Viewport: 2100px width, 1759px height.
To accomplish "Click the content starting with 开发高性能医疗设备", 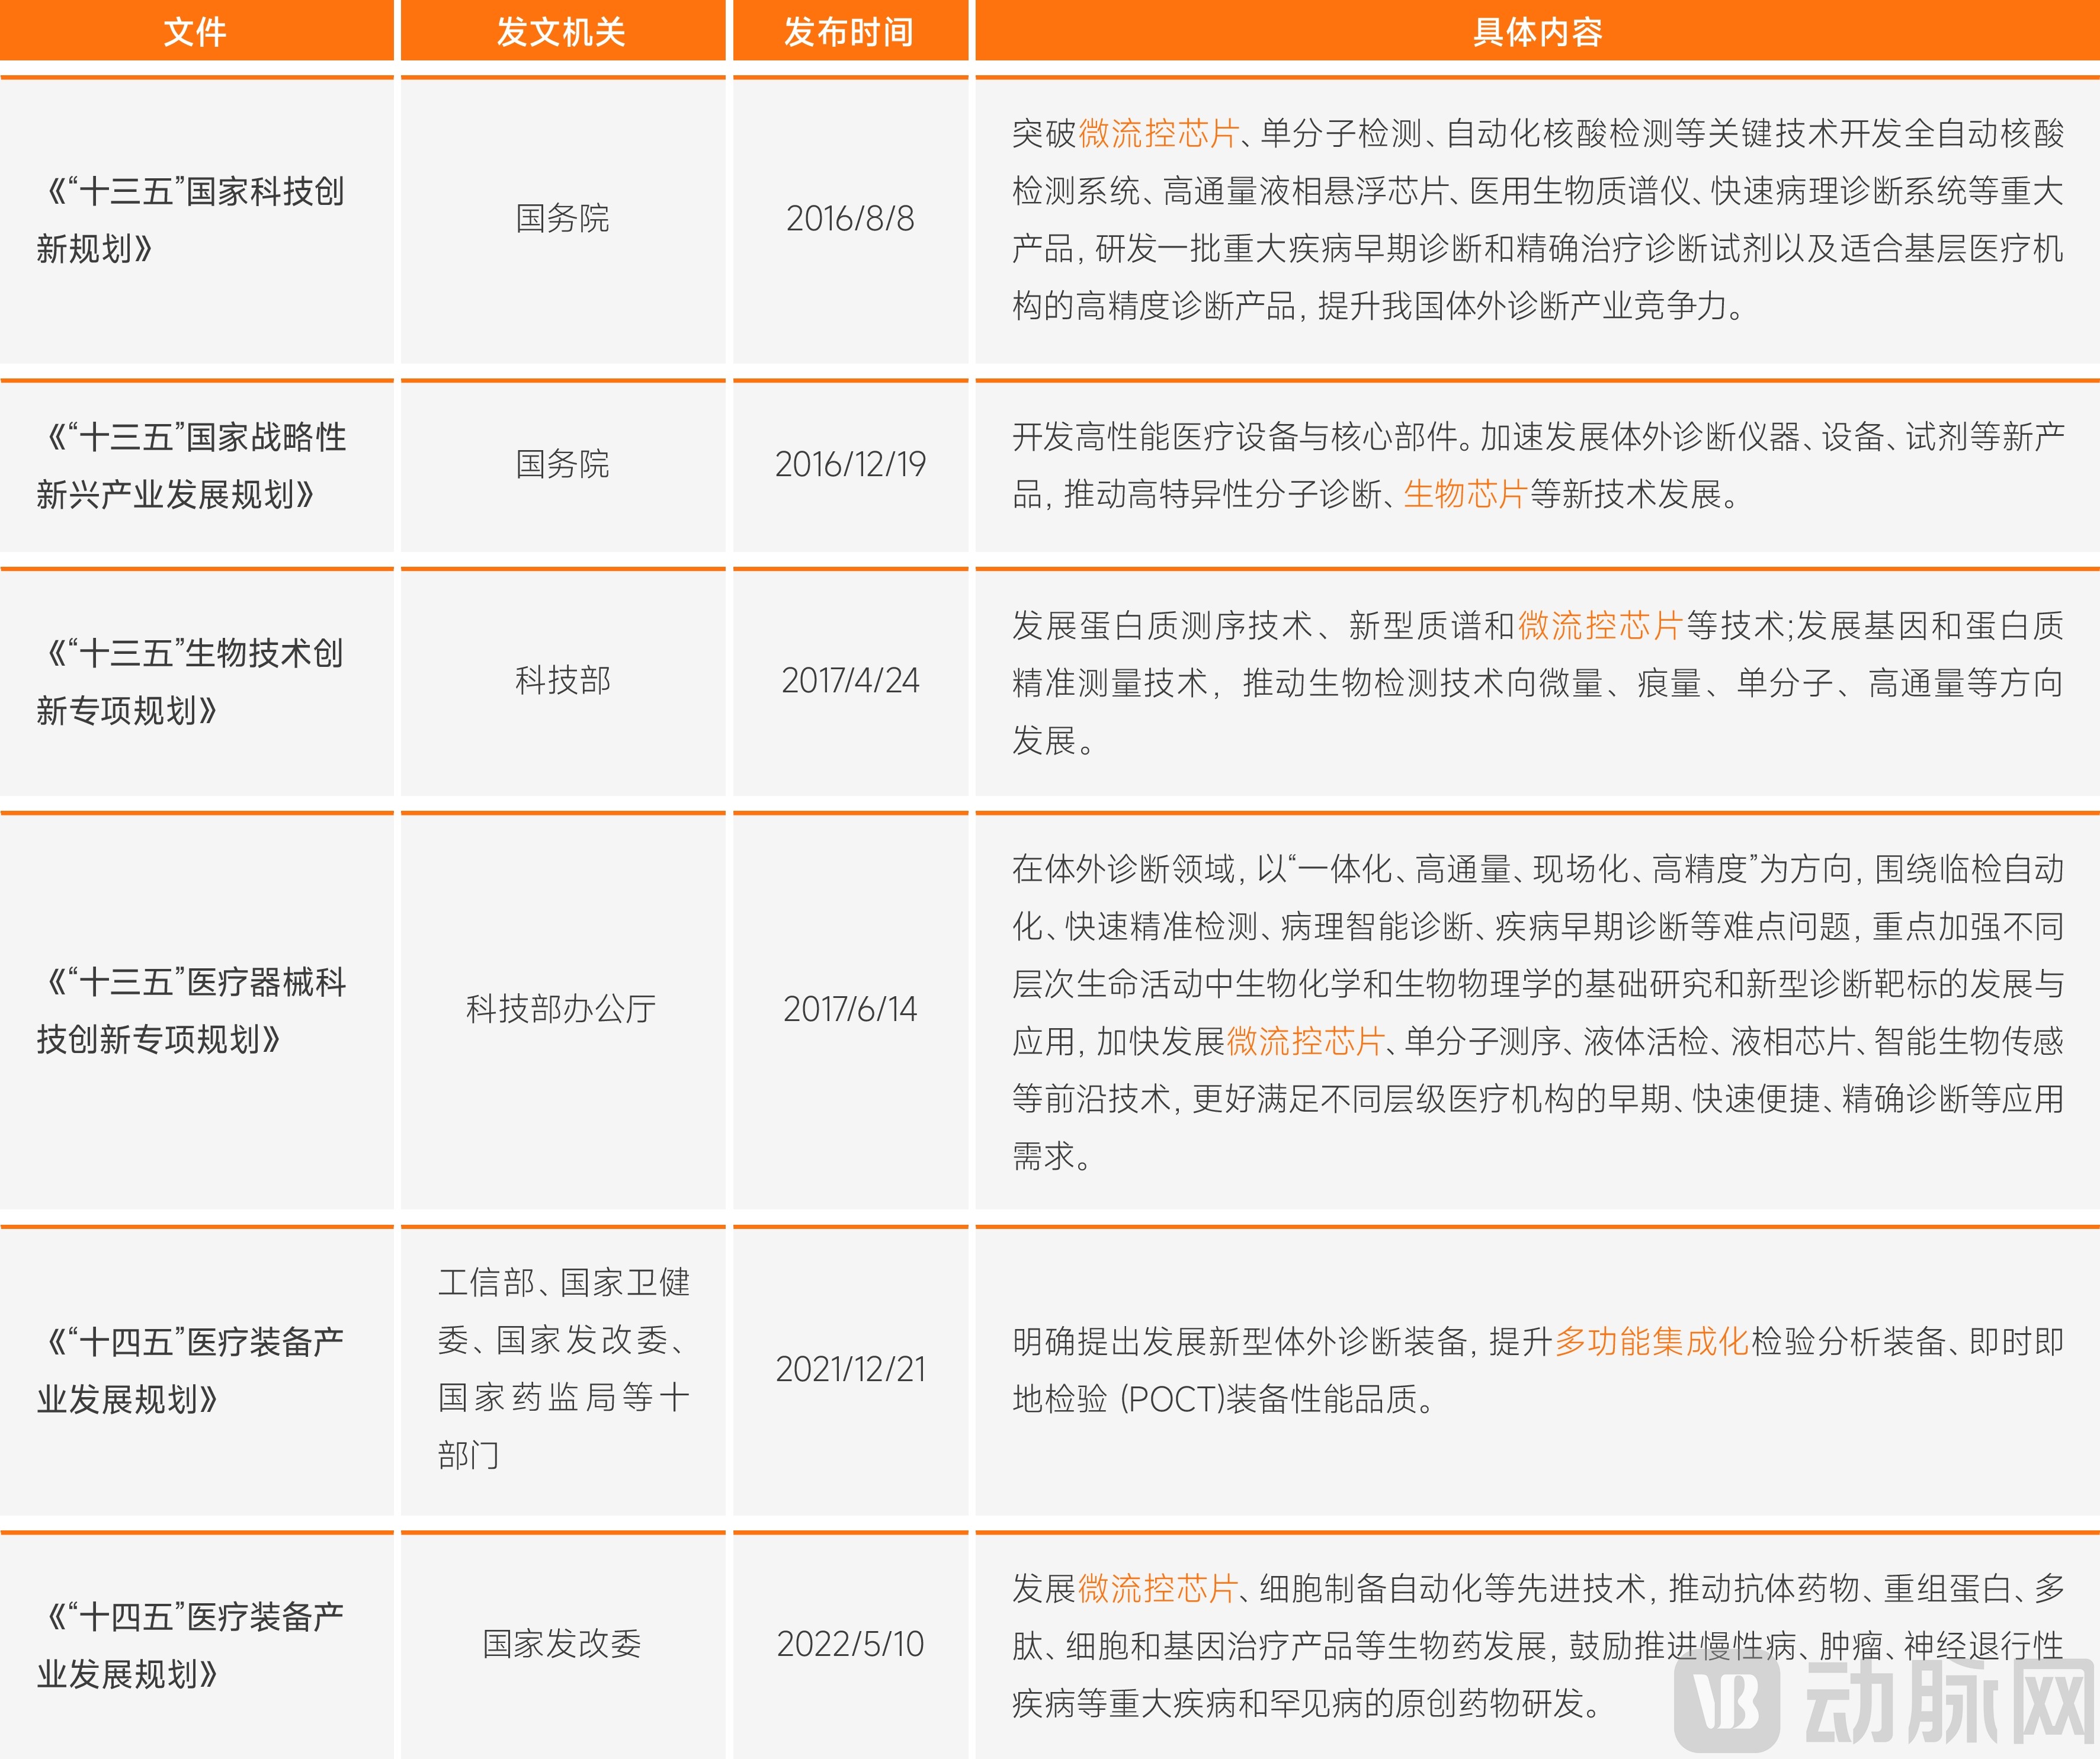I will (x=1538, y=465).
